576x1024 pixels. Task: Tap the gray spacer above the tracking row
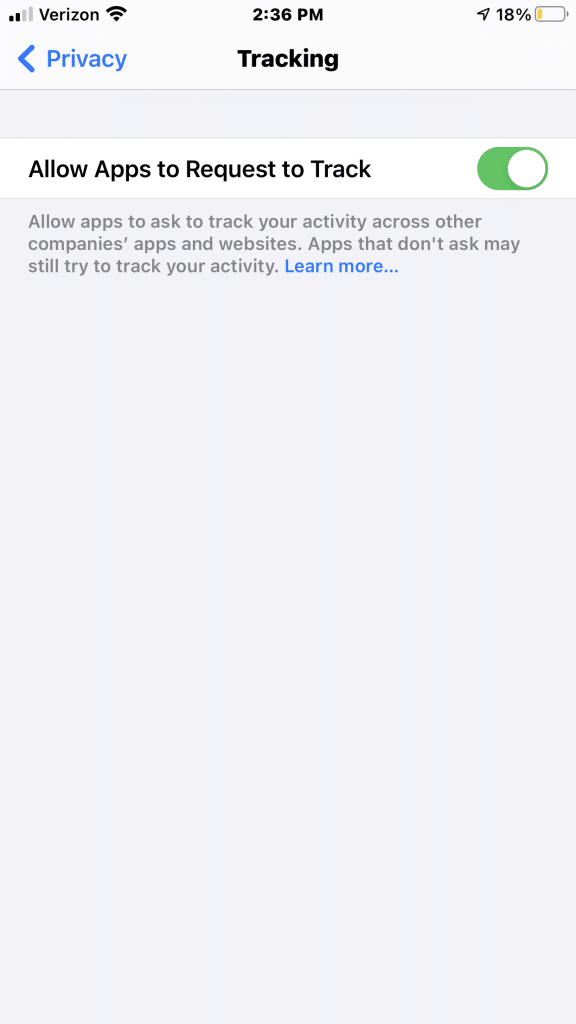[288, 114]
